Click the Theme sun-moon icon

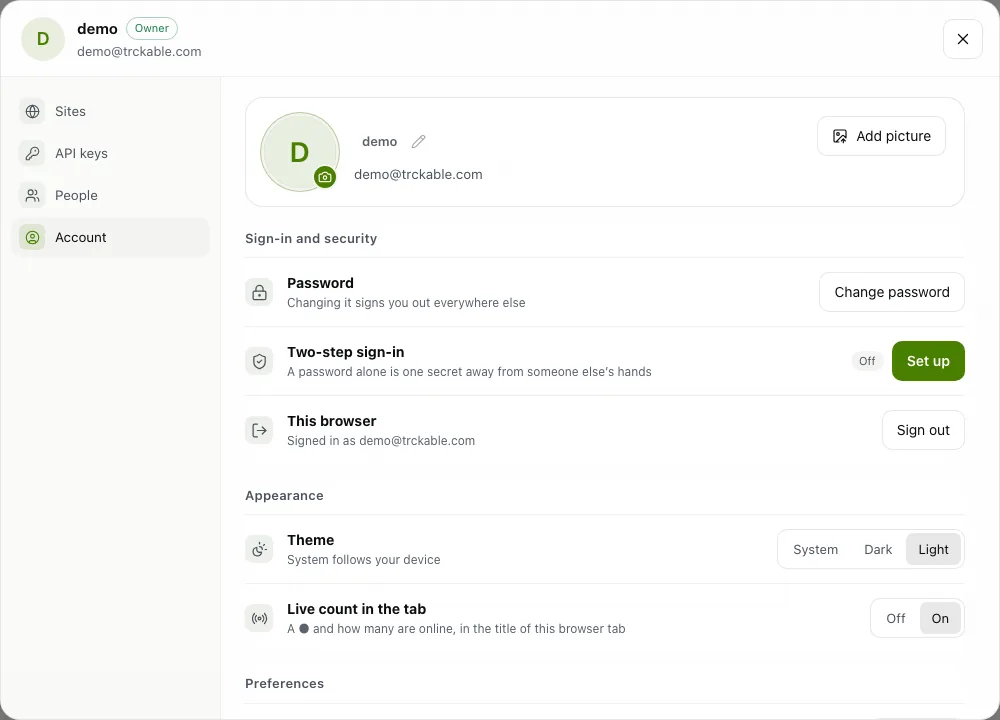point(260,549)
